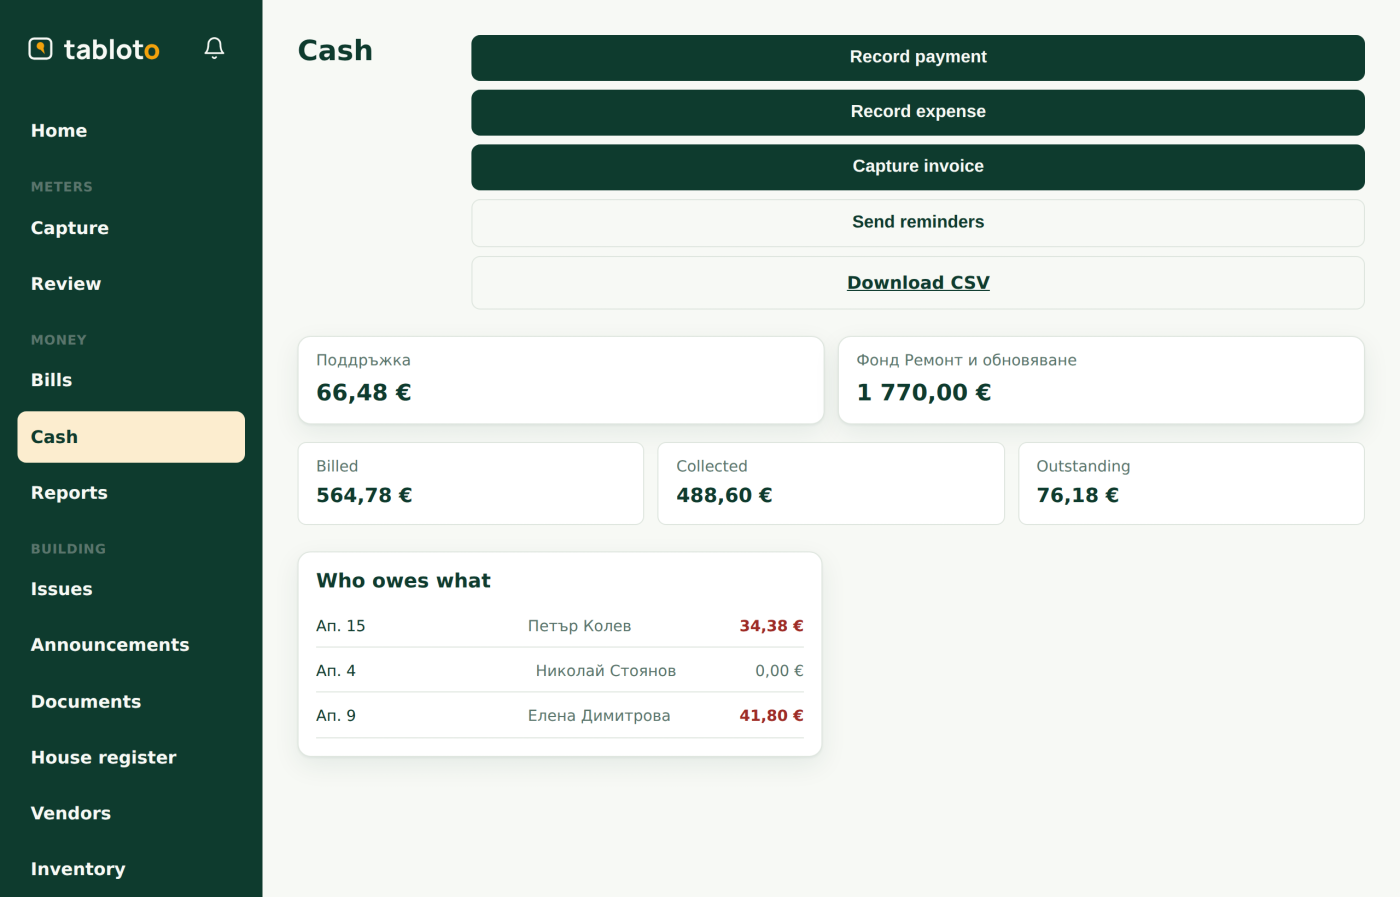This screenshot has width=1400, height=897.
Task: Click Record expense button
Action: coord(918,112)
